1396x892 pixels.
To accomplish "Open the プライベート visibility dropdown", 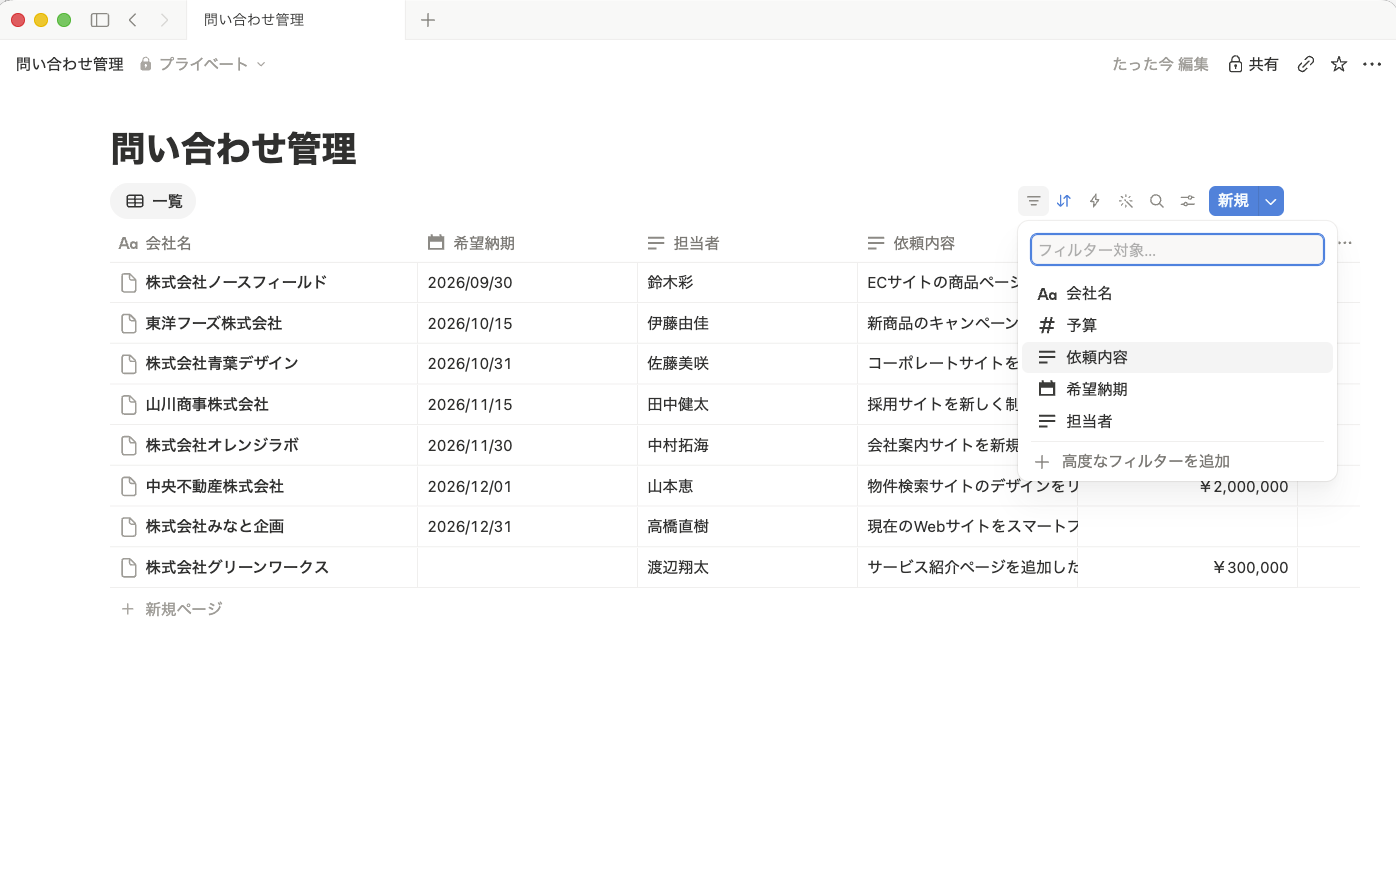I will pyautogui.click(x=203, y=64).
